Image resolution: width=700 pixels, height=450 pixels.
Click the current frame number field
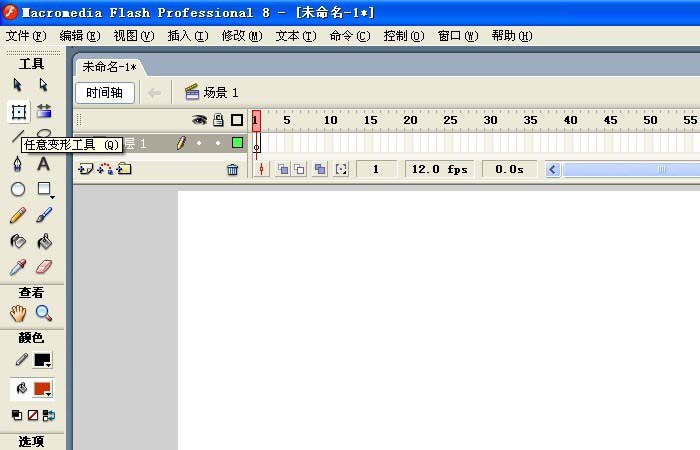pyautogui.click(x=376, y=169)
